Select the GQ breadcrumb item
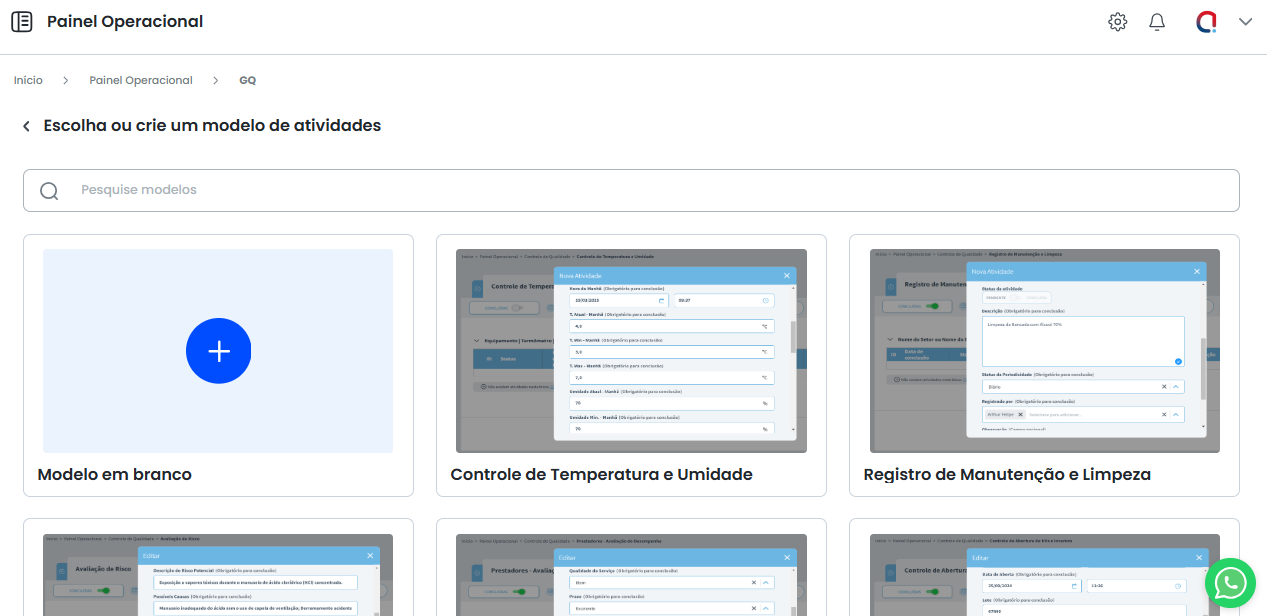This screenshot has height=616, width=1267. tap(247, 80)
